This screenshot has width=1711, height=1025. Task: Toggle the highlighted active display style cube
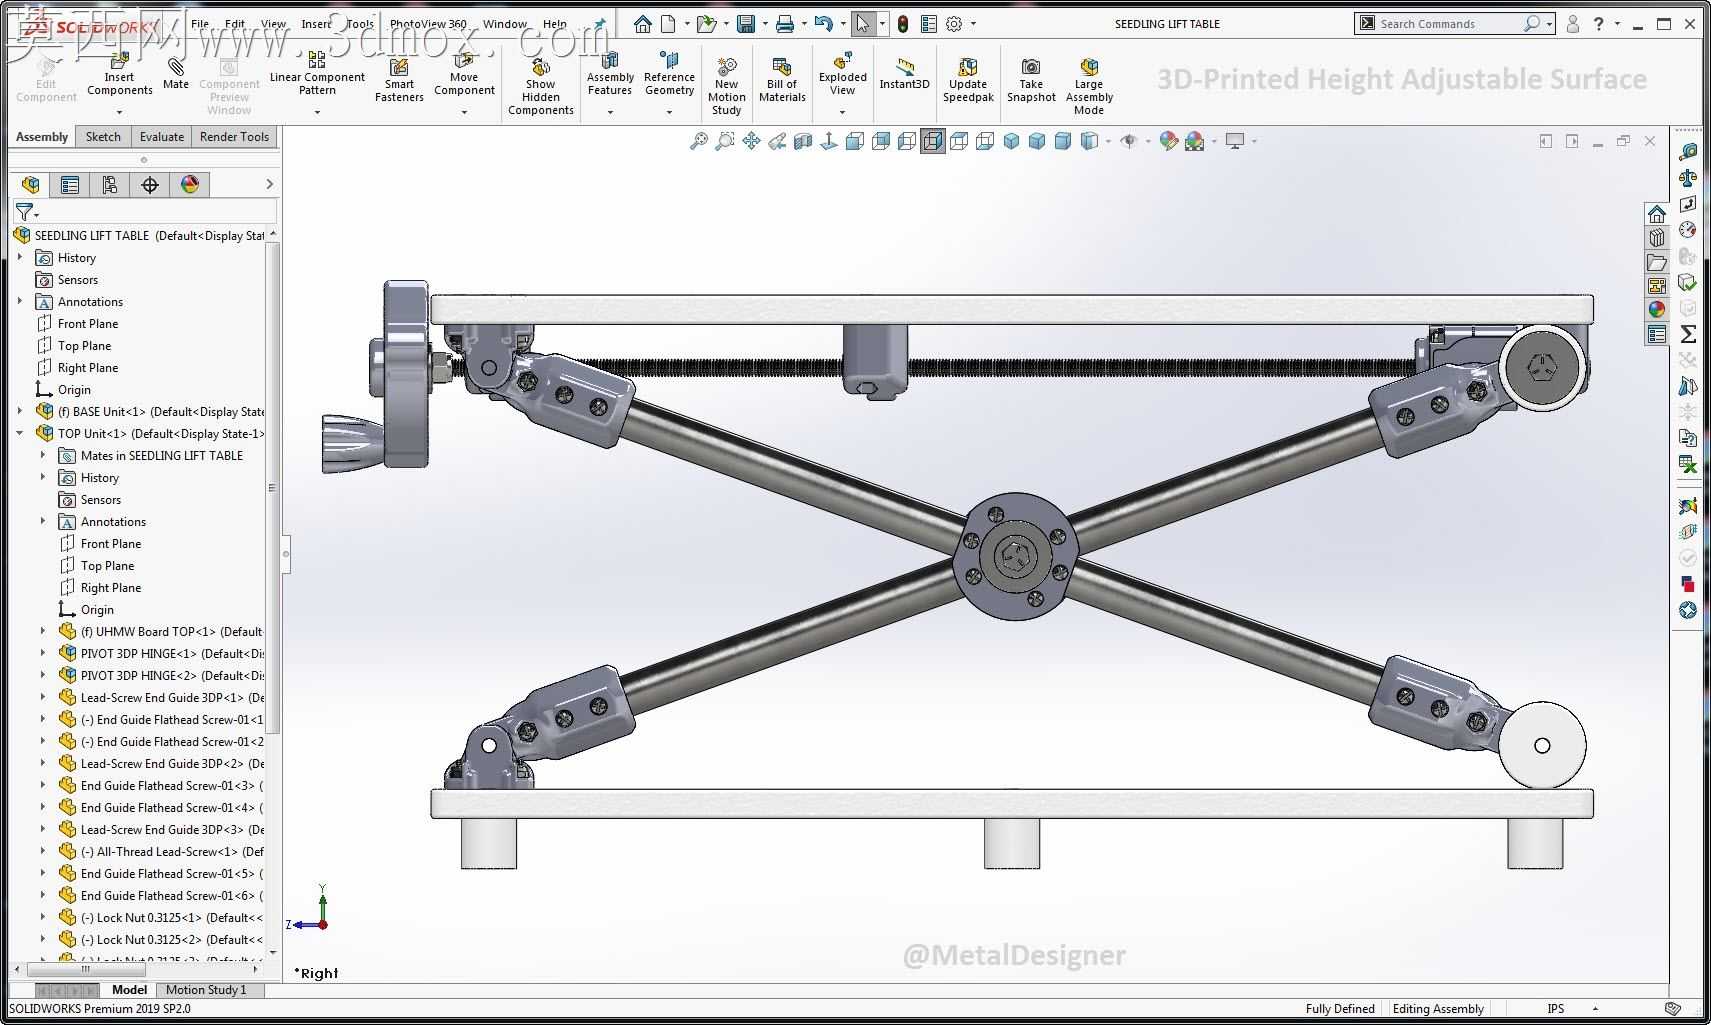933,141
